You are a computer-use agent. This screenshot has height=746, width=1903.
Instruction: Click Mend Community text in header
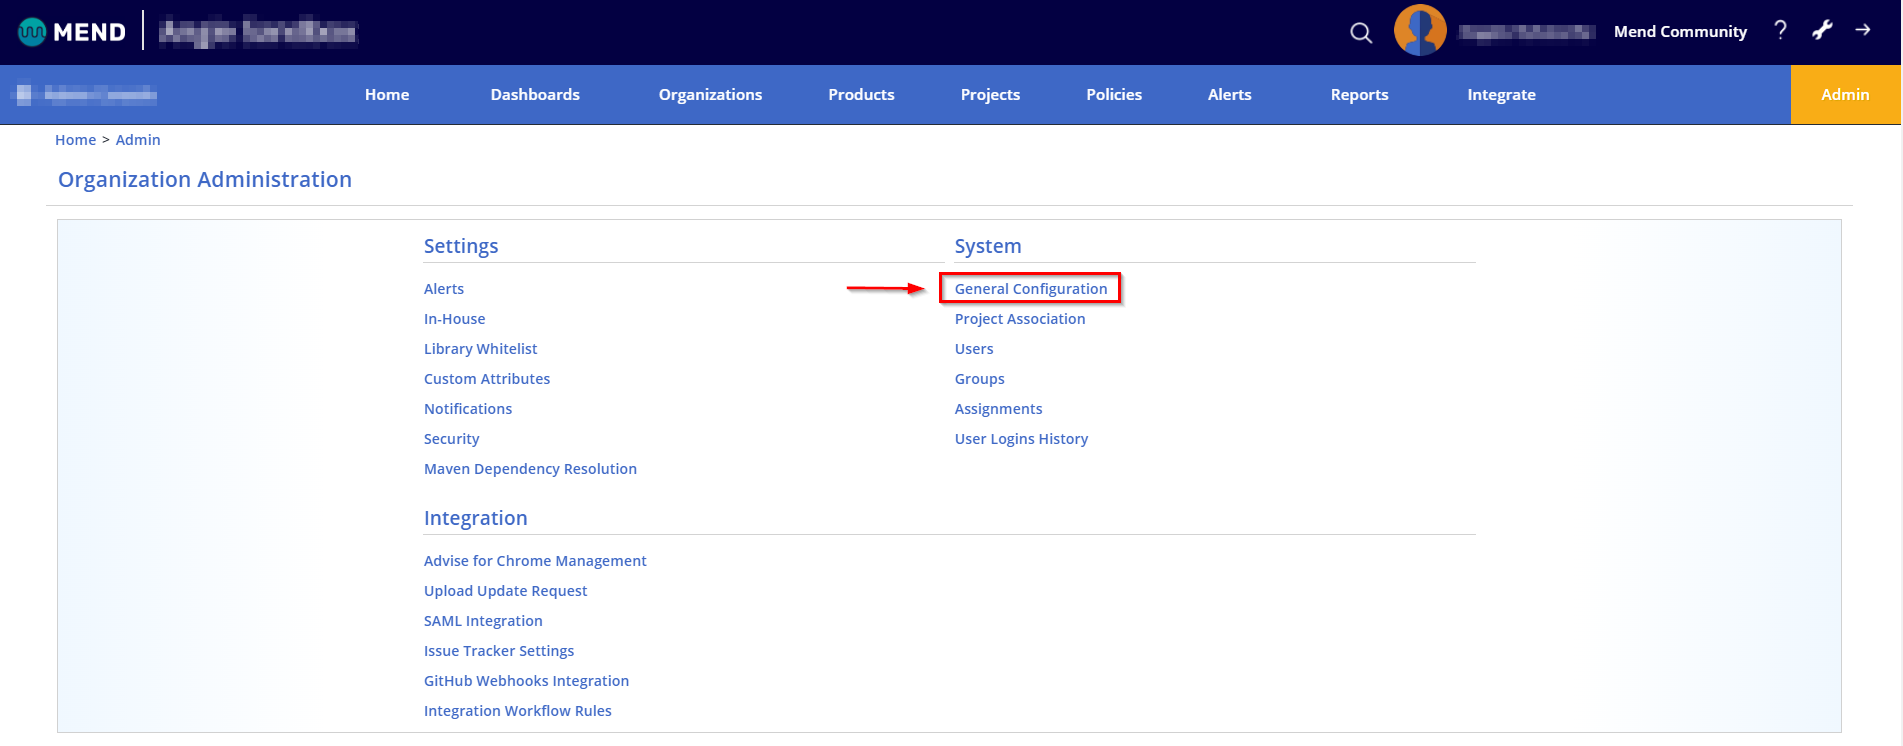point(1680,32)
